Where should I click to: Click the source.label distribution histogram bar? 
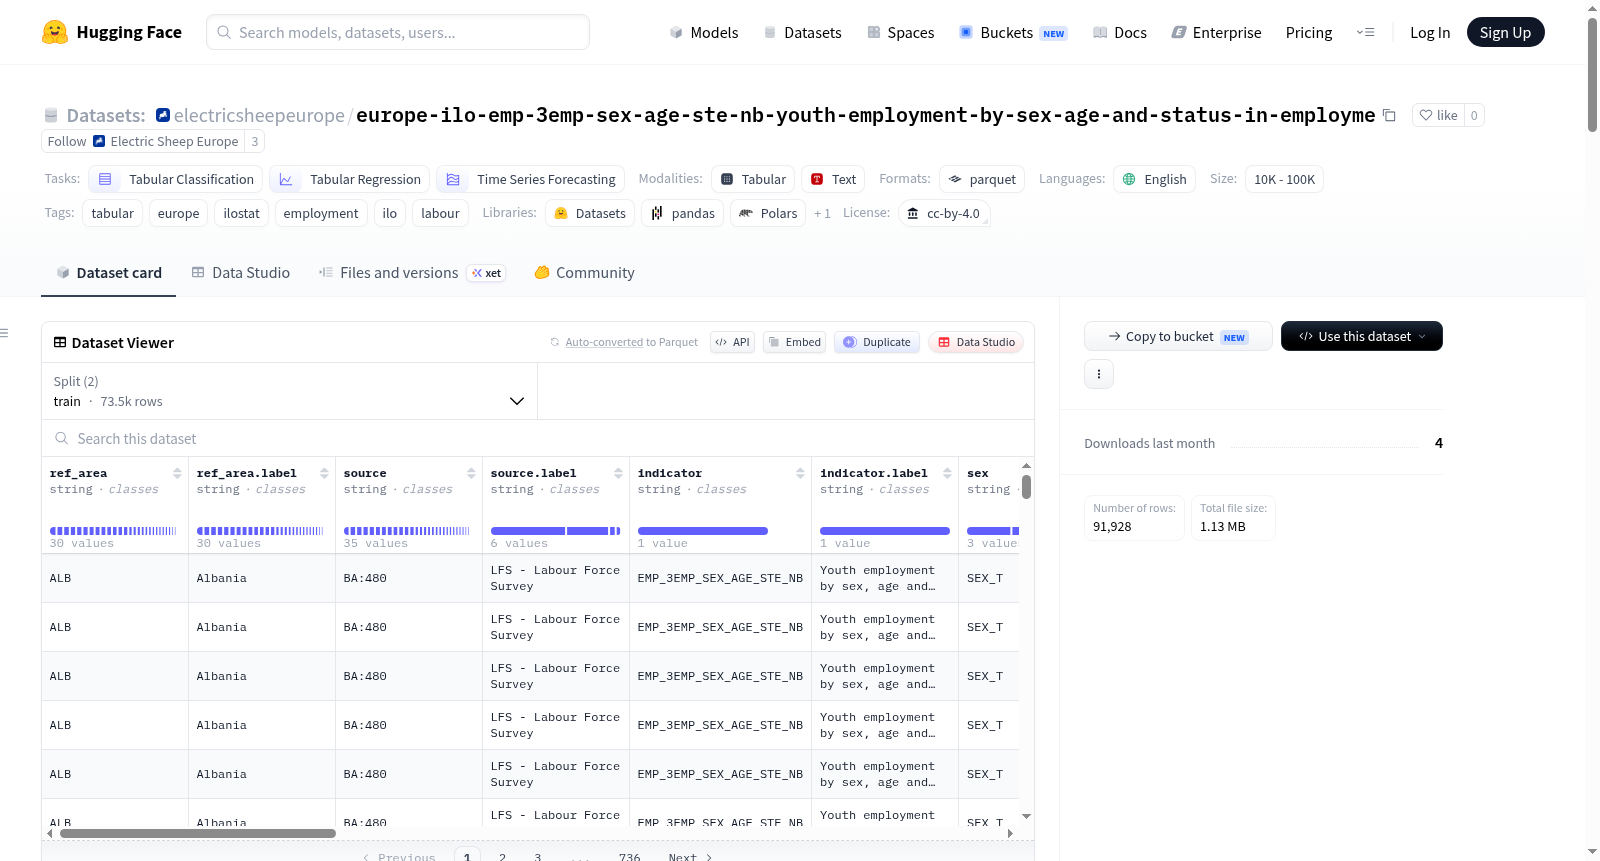pyautogui.click(x=555, y=531)
